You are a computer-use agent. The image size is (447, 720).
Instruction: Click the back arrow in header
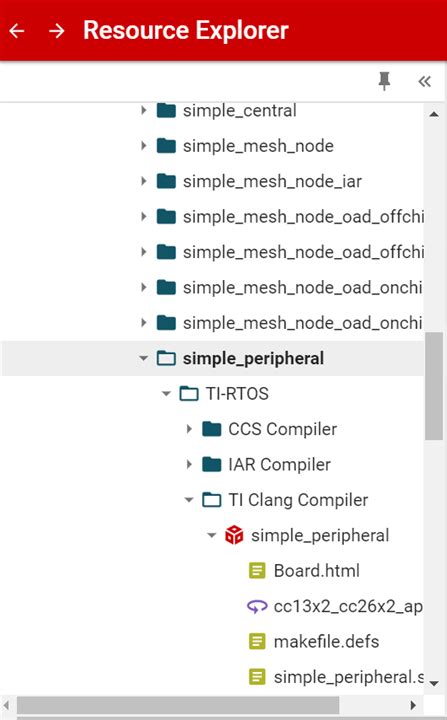pos(17,31)
